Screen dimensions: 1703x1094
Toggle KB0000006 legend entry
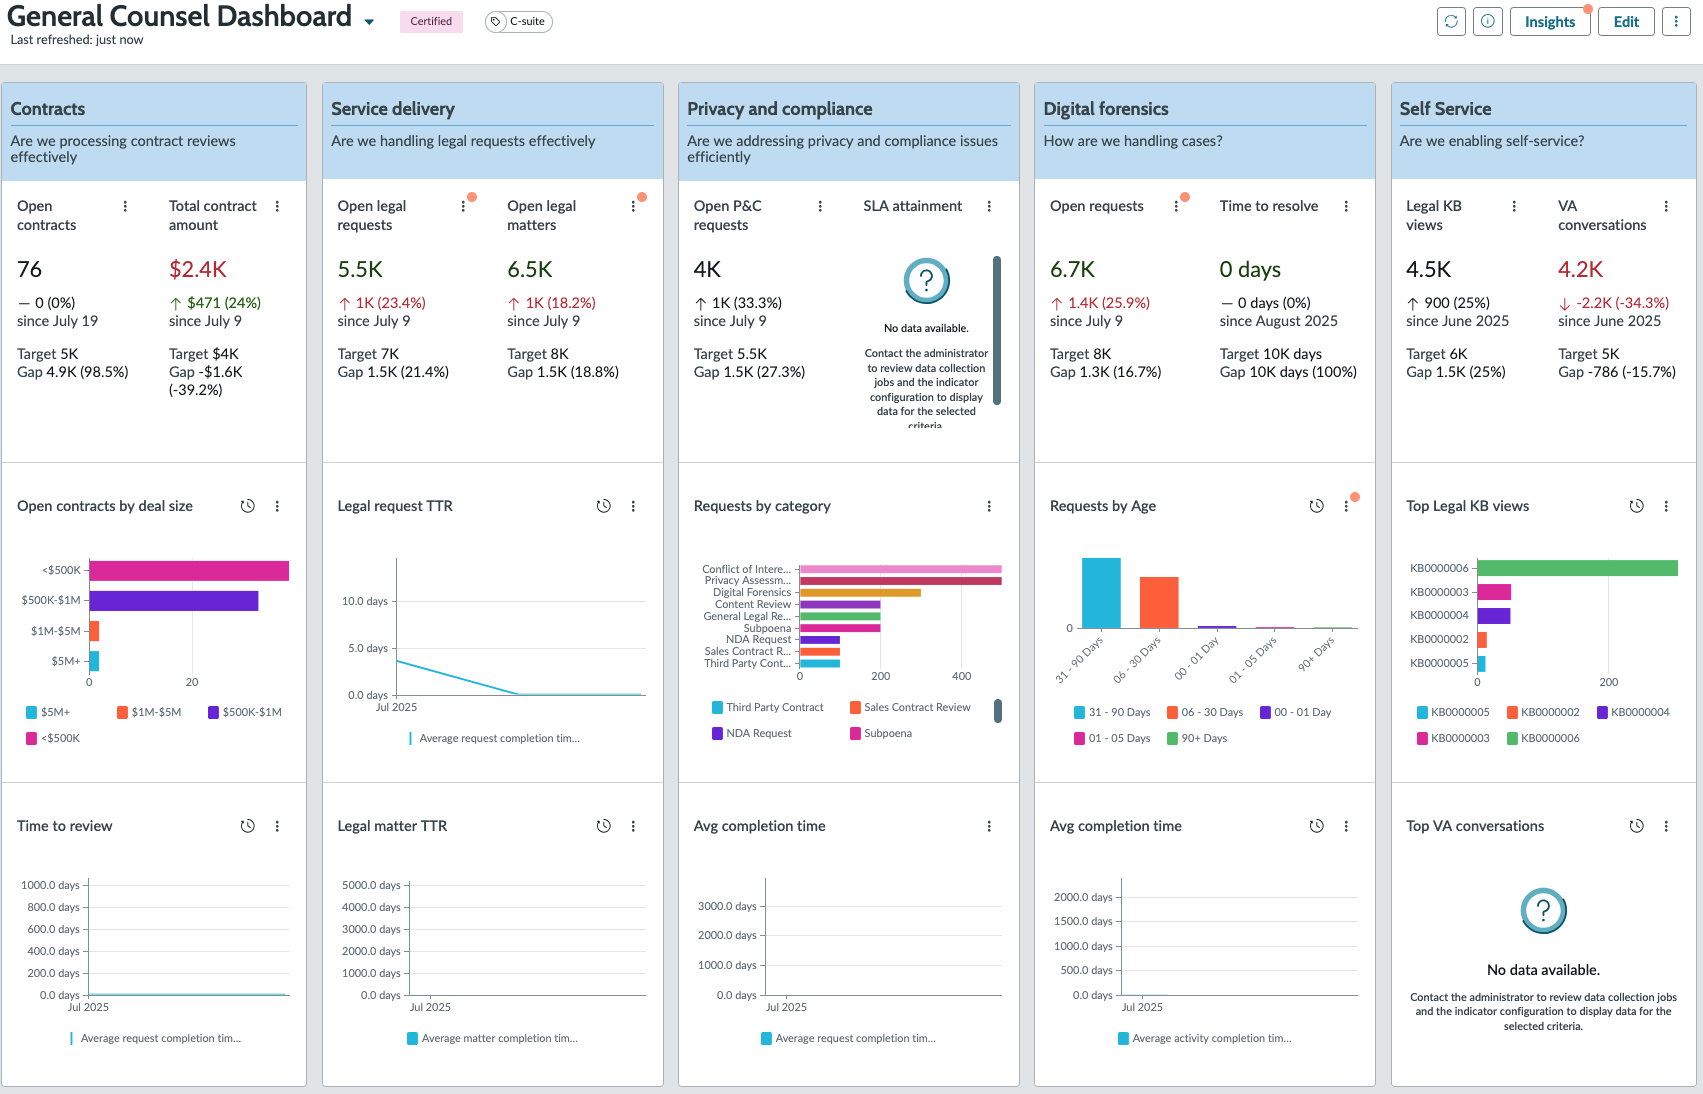coord(1543,738)
